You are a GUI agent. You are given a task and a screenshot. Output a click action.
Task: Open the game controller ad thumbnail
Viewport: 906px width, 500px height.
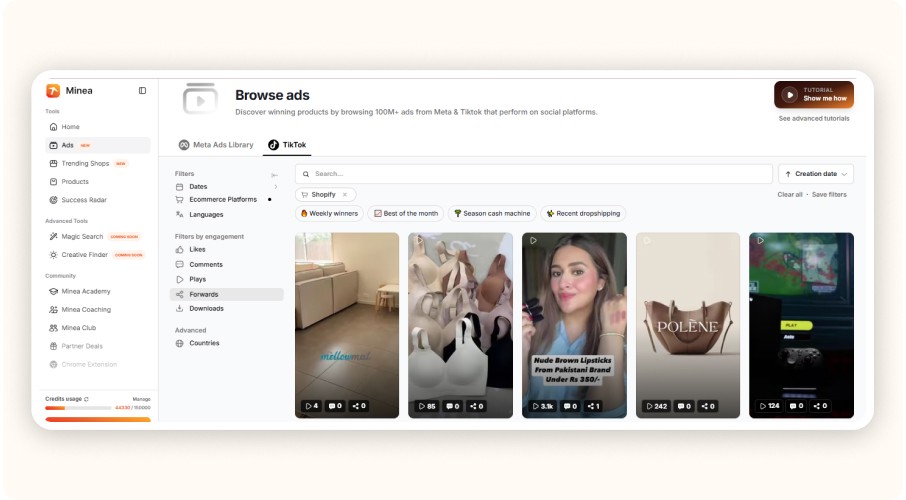click(801, 325)
